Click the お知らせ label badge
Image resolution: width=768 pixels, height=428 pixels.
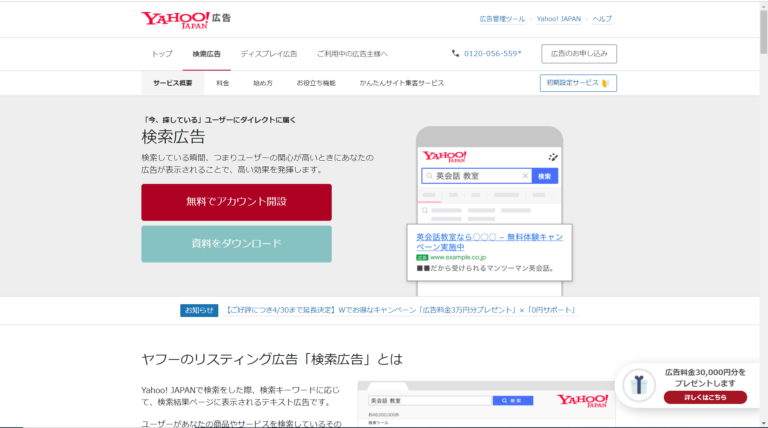click(x=199, y=310)
